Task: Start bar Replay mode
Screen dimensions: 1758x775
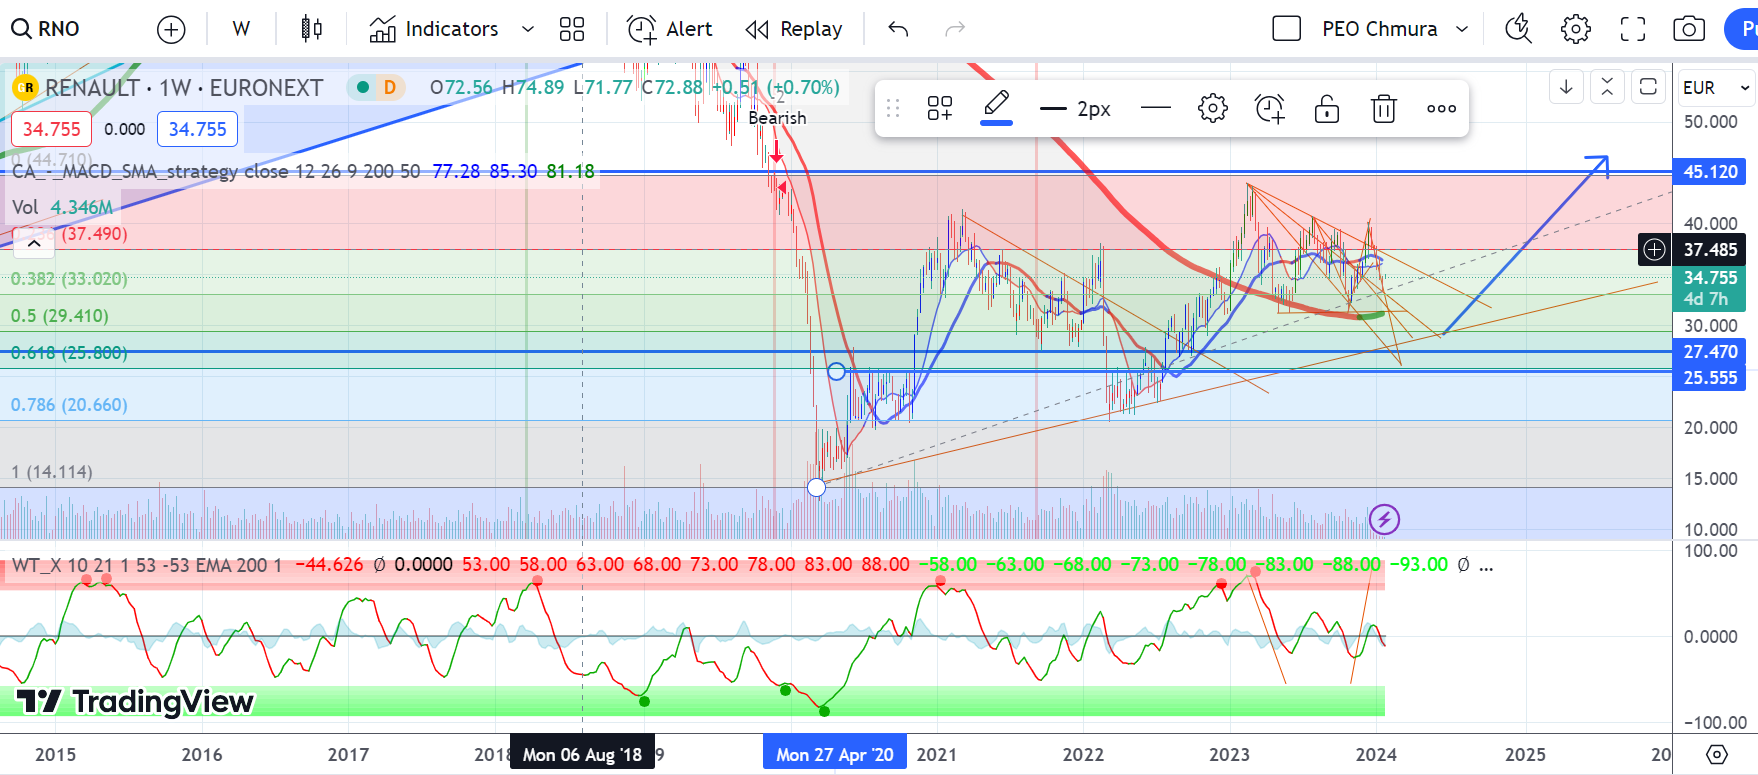Action: point(794,29)
